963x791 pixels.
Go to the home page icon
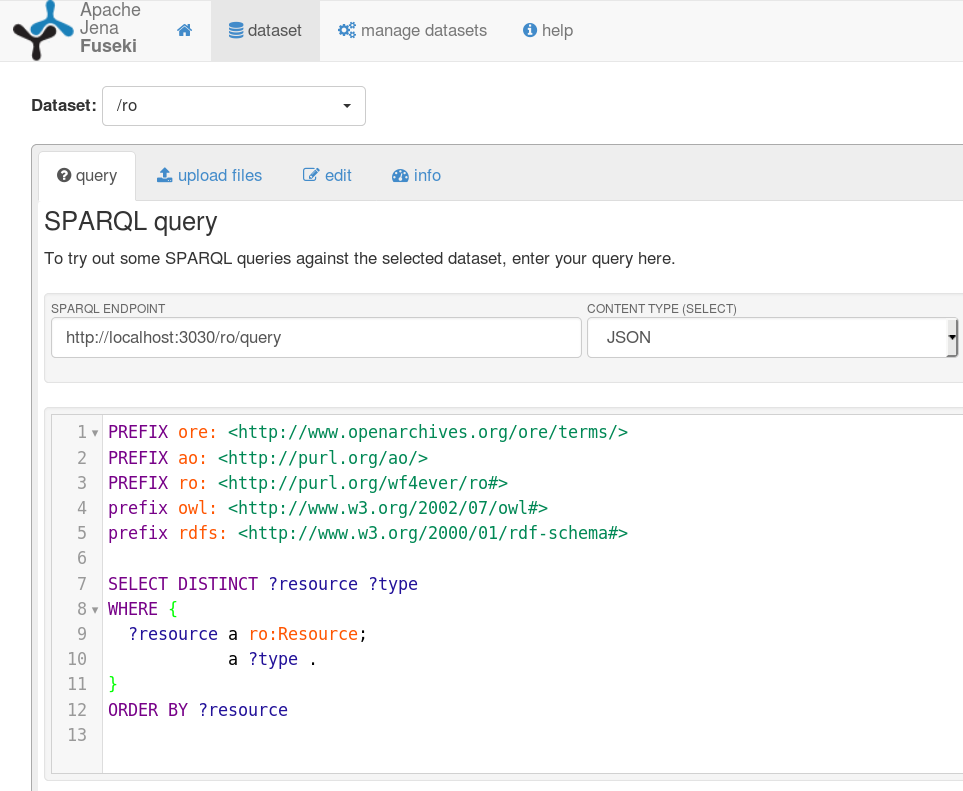point(184,30)
